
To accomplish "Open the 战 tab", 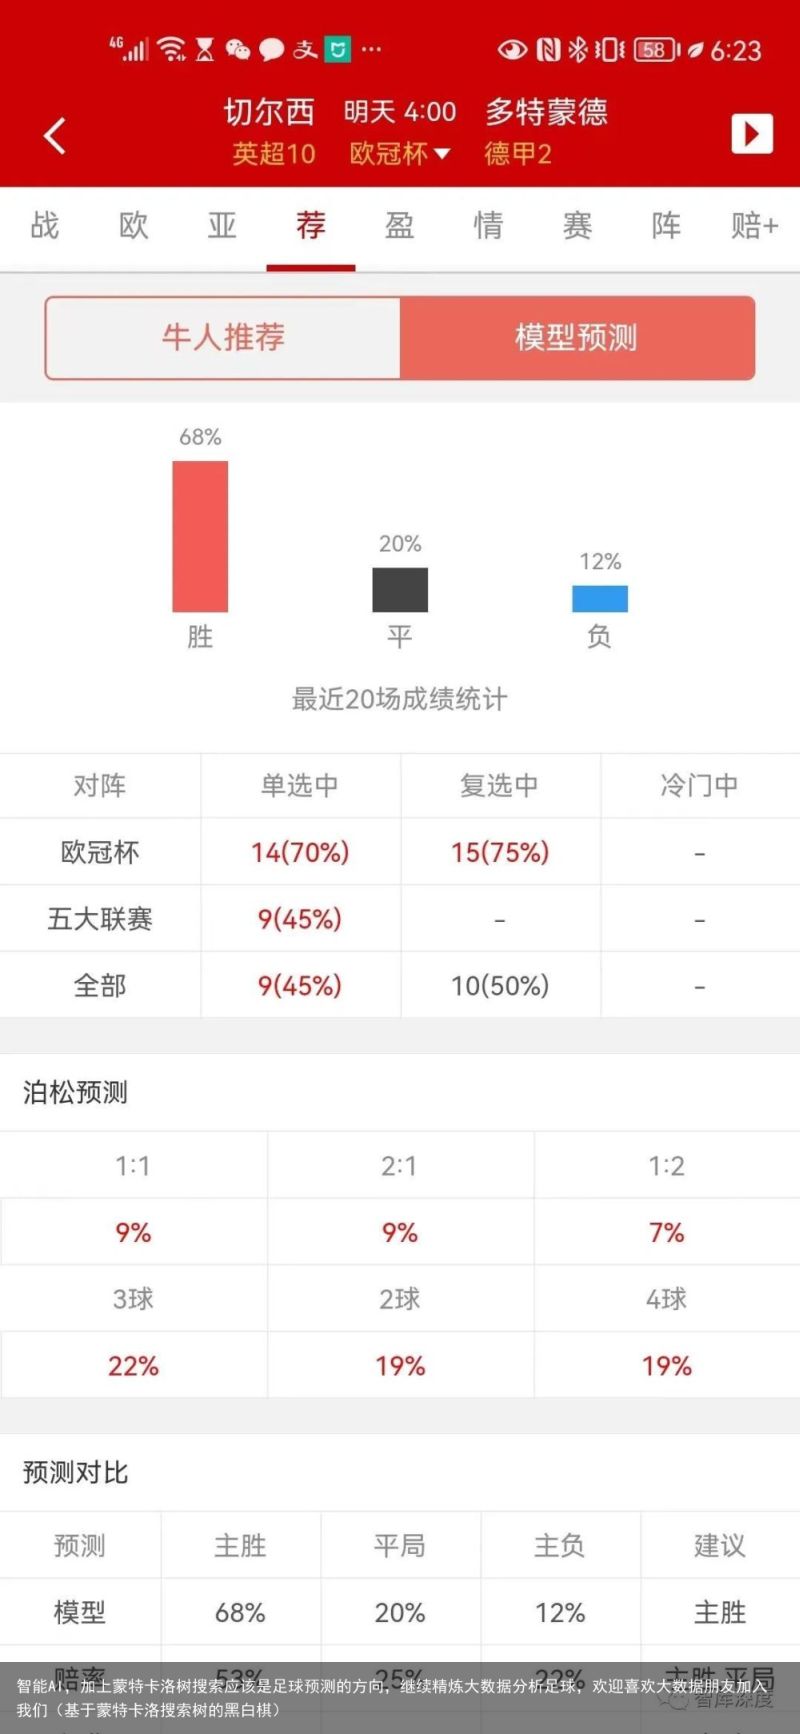I will coord(45,226).
